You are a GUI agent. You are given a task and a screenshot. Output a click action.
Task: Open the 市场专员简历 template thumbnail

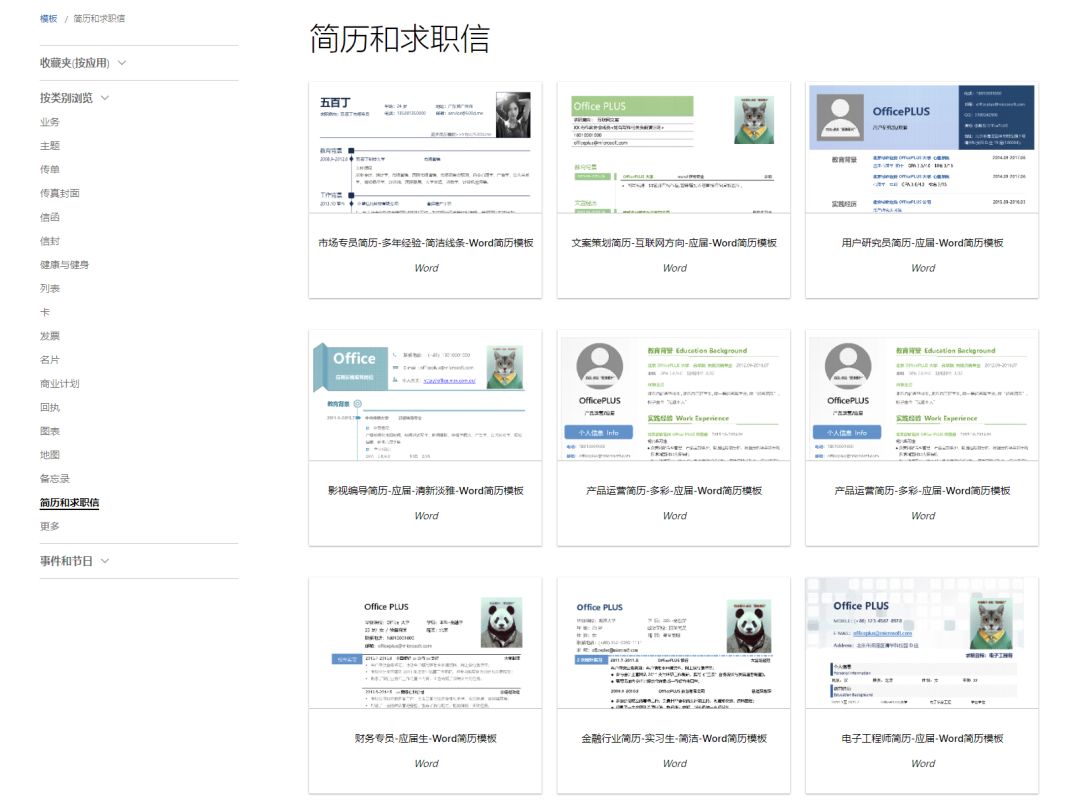click(x=425, y=148)
